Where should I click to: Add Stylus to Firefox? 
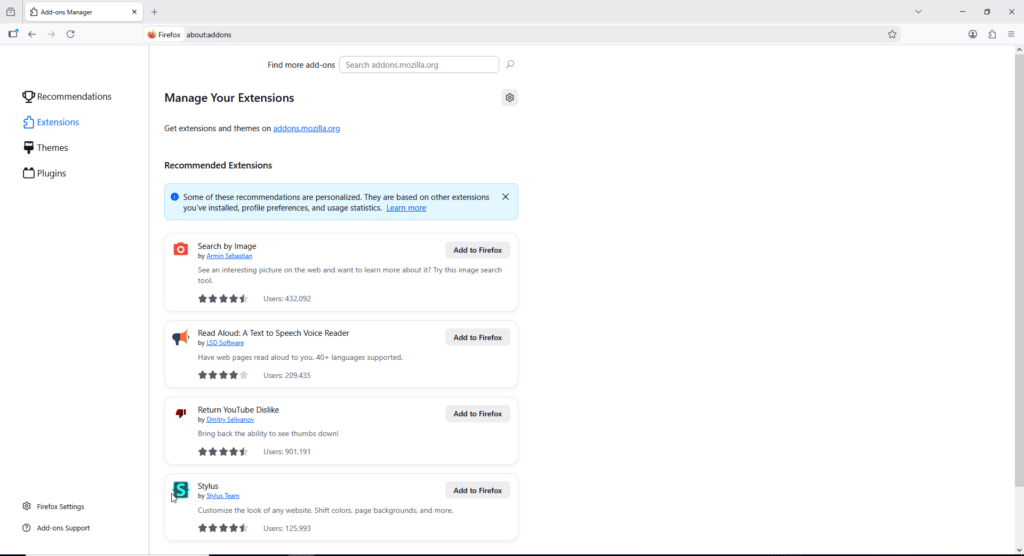click(477, 490)
